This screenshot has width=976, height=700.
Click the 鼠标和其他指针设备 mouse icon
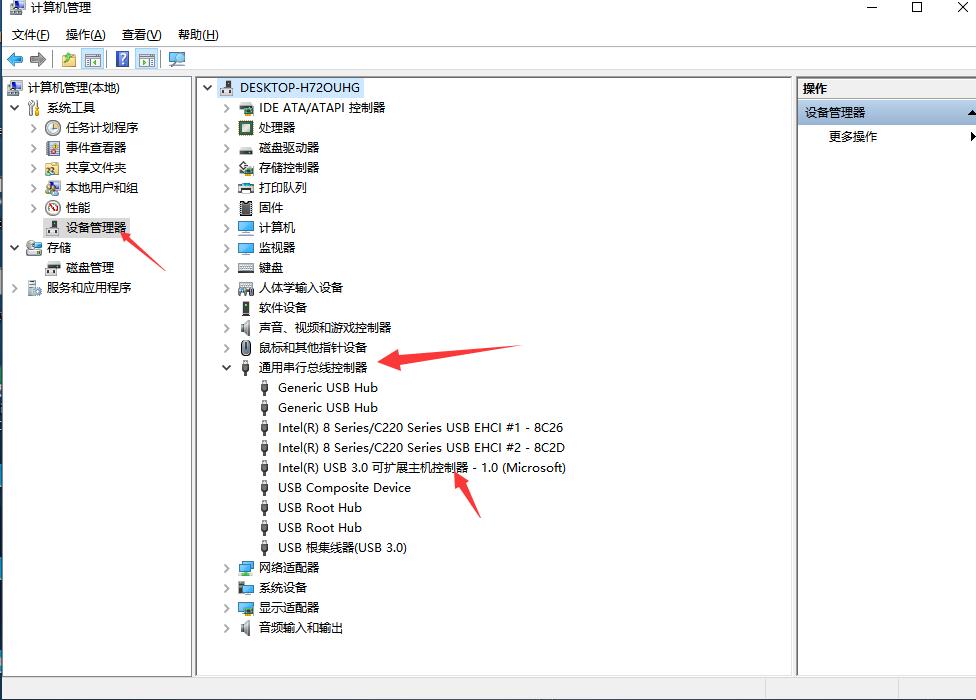click(x=246, y=348)
